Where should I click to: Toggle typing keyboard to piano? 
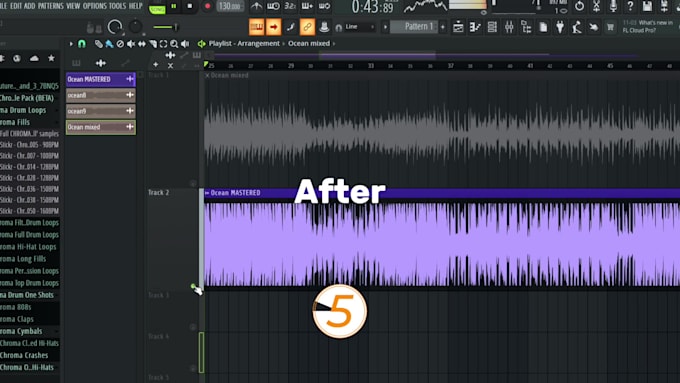[x=256, y=27]
